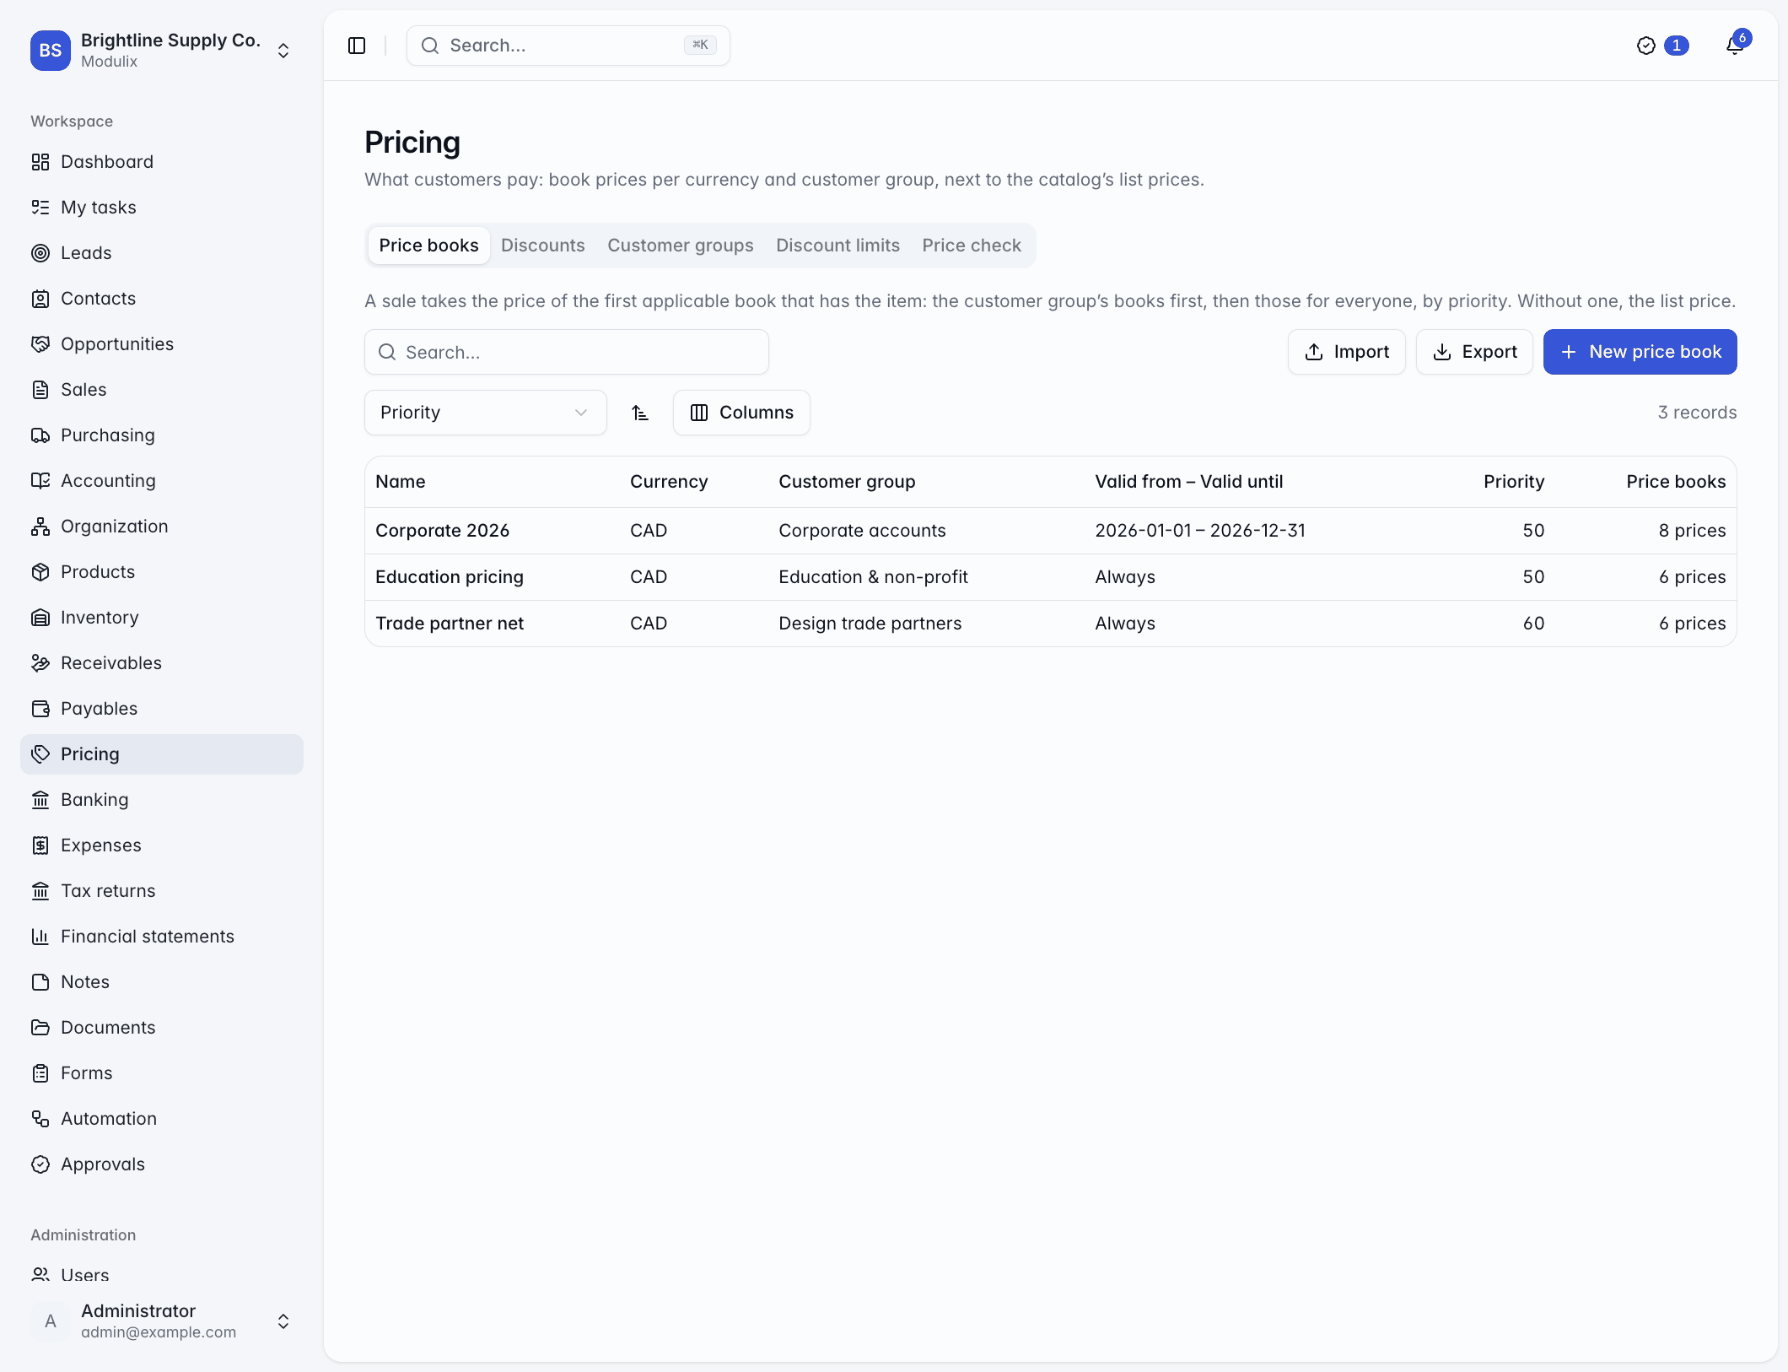1788x1372 pixels.
Task: Click the Export button
Action: point(1474,352)
